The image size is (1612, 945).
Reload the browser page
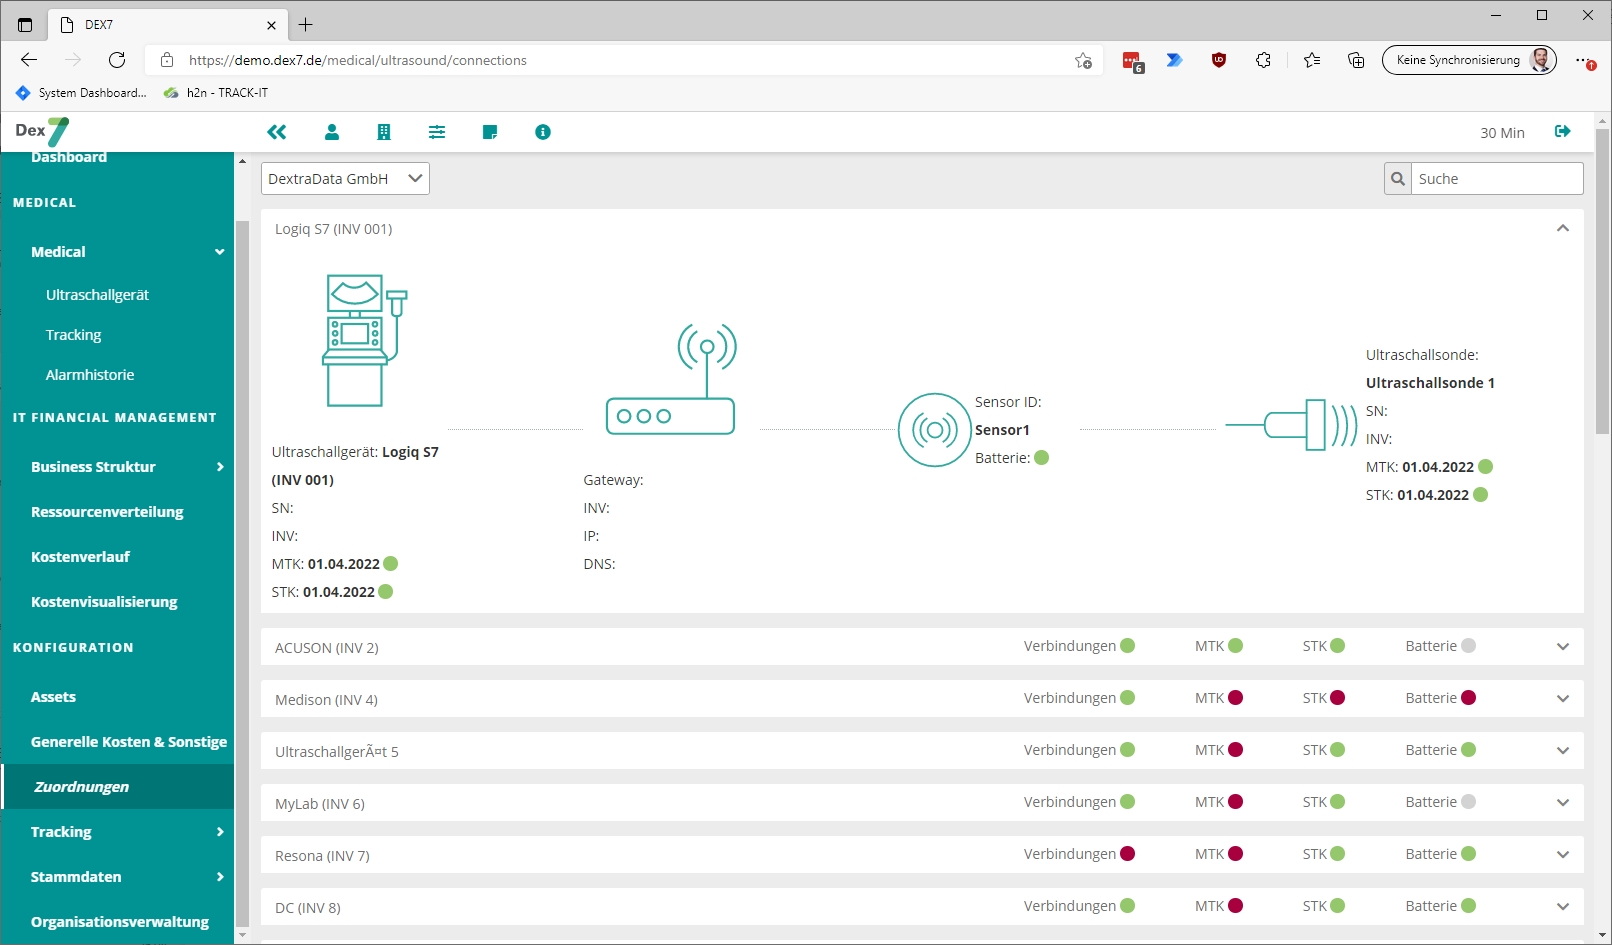tap(117, 60)
